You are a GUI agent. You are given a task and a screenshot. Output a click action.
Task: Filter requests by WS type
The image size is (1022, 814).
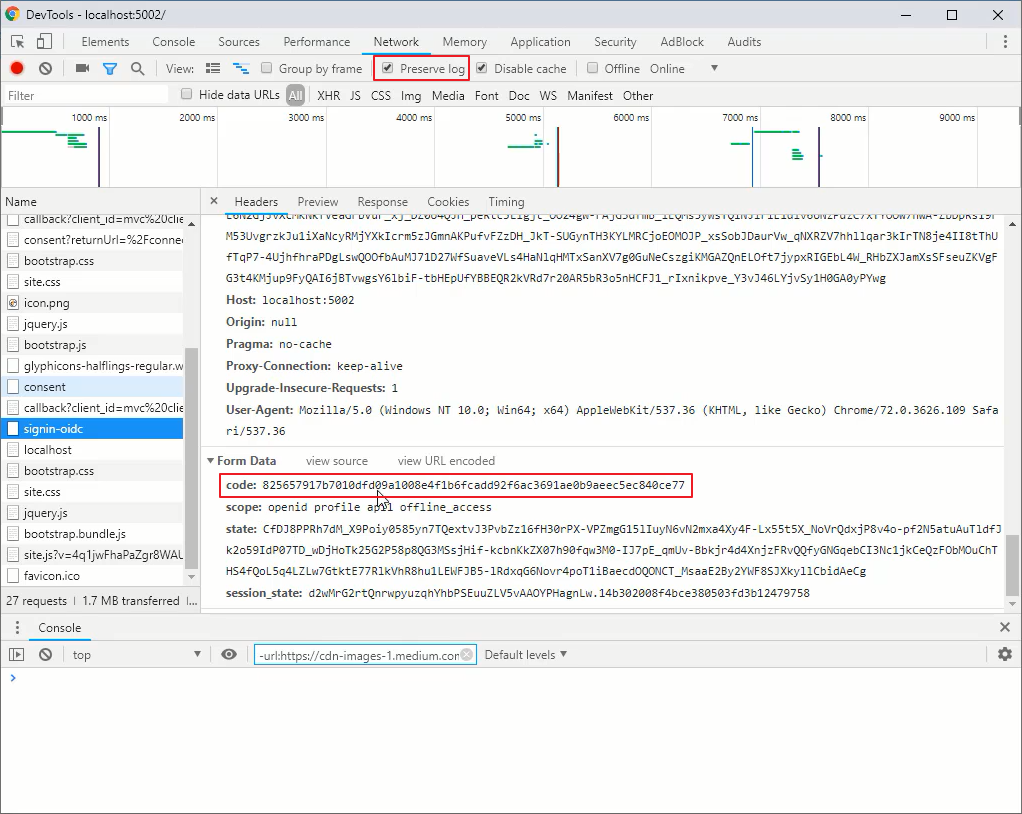(548, 95)
